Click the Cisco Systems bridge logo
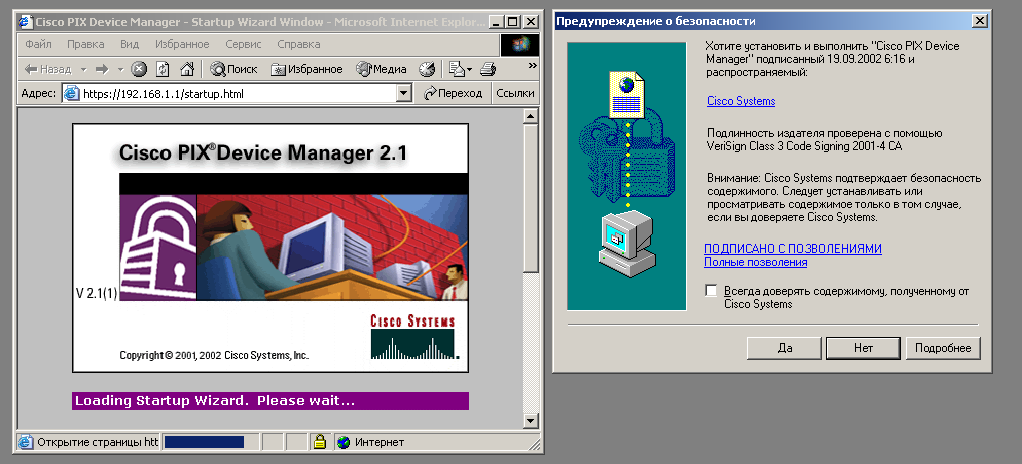 coord(414,337)
